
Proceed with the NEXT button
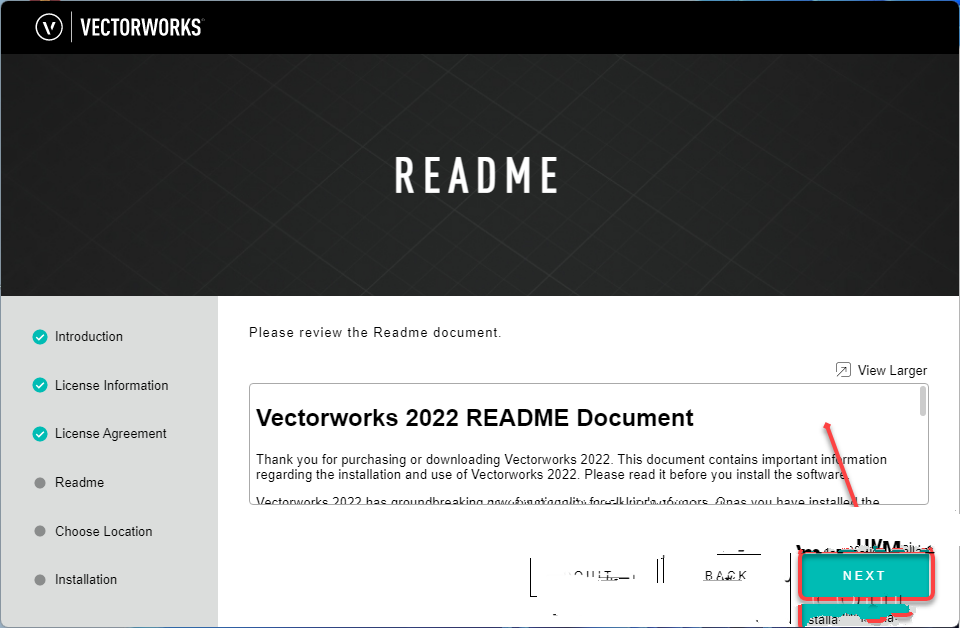coord(864,575)
